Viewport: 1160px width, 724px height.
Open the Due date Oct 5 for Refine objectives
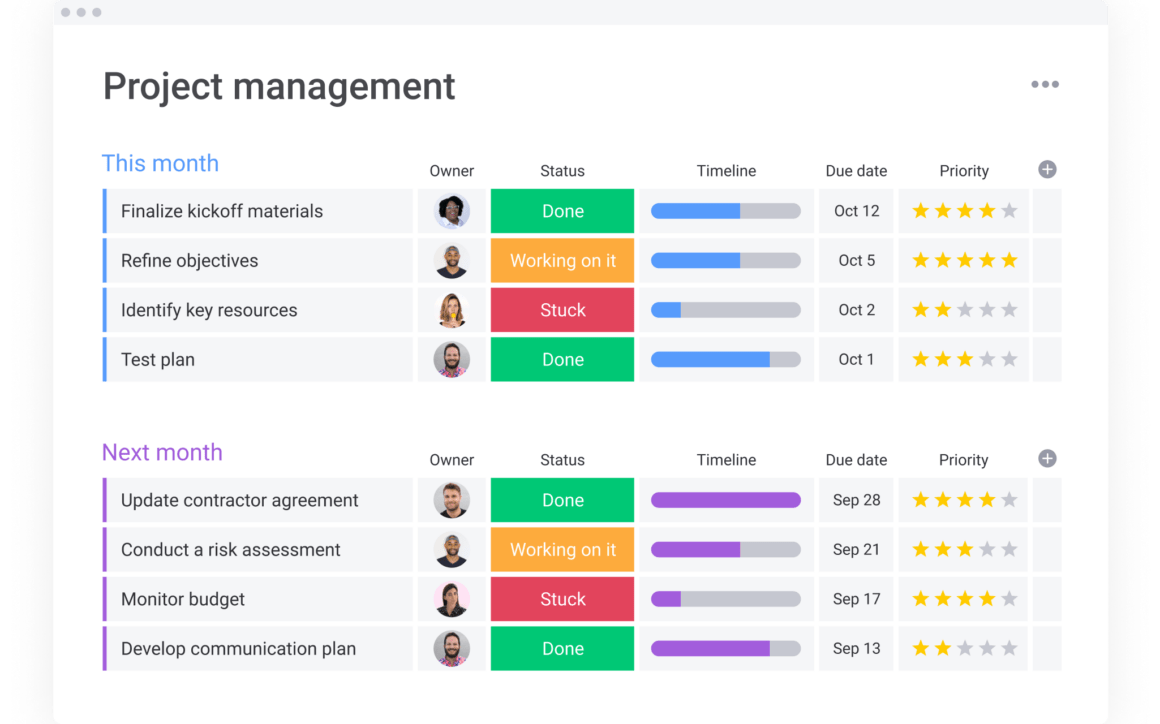coord(856,260)
